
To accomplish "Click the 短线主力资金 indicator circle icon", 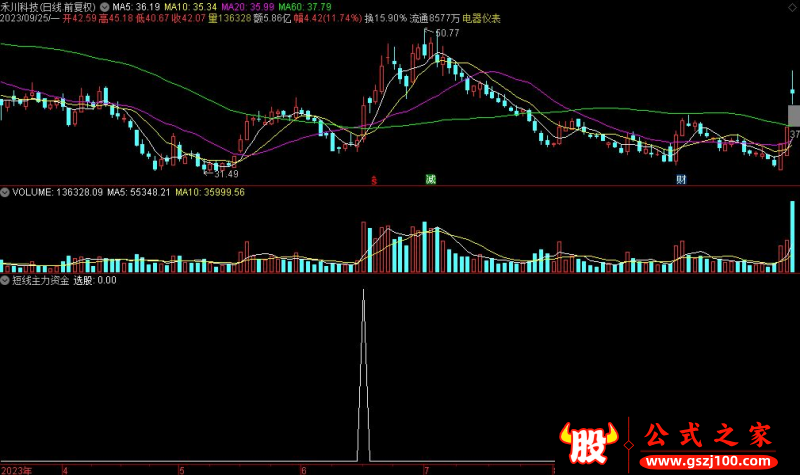I will click(6, 281).
